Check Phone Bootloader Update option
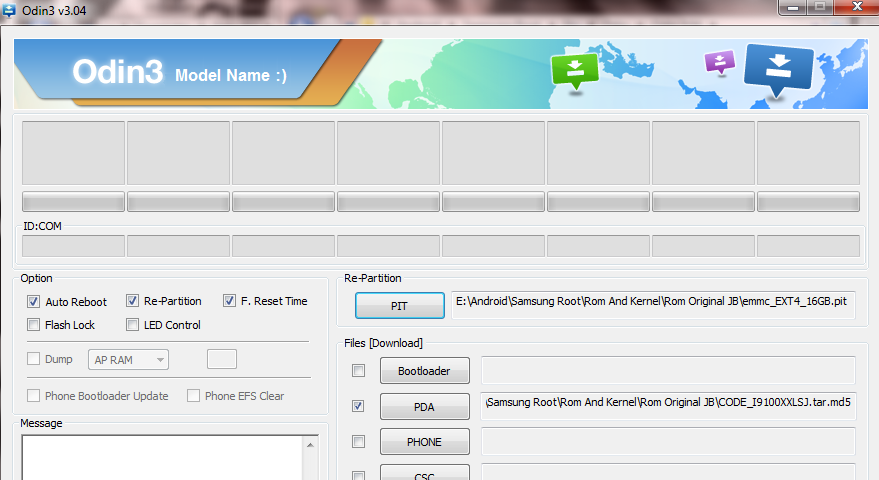Screen dimensions: 879x480 coord(34,396)
